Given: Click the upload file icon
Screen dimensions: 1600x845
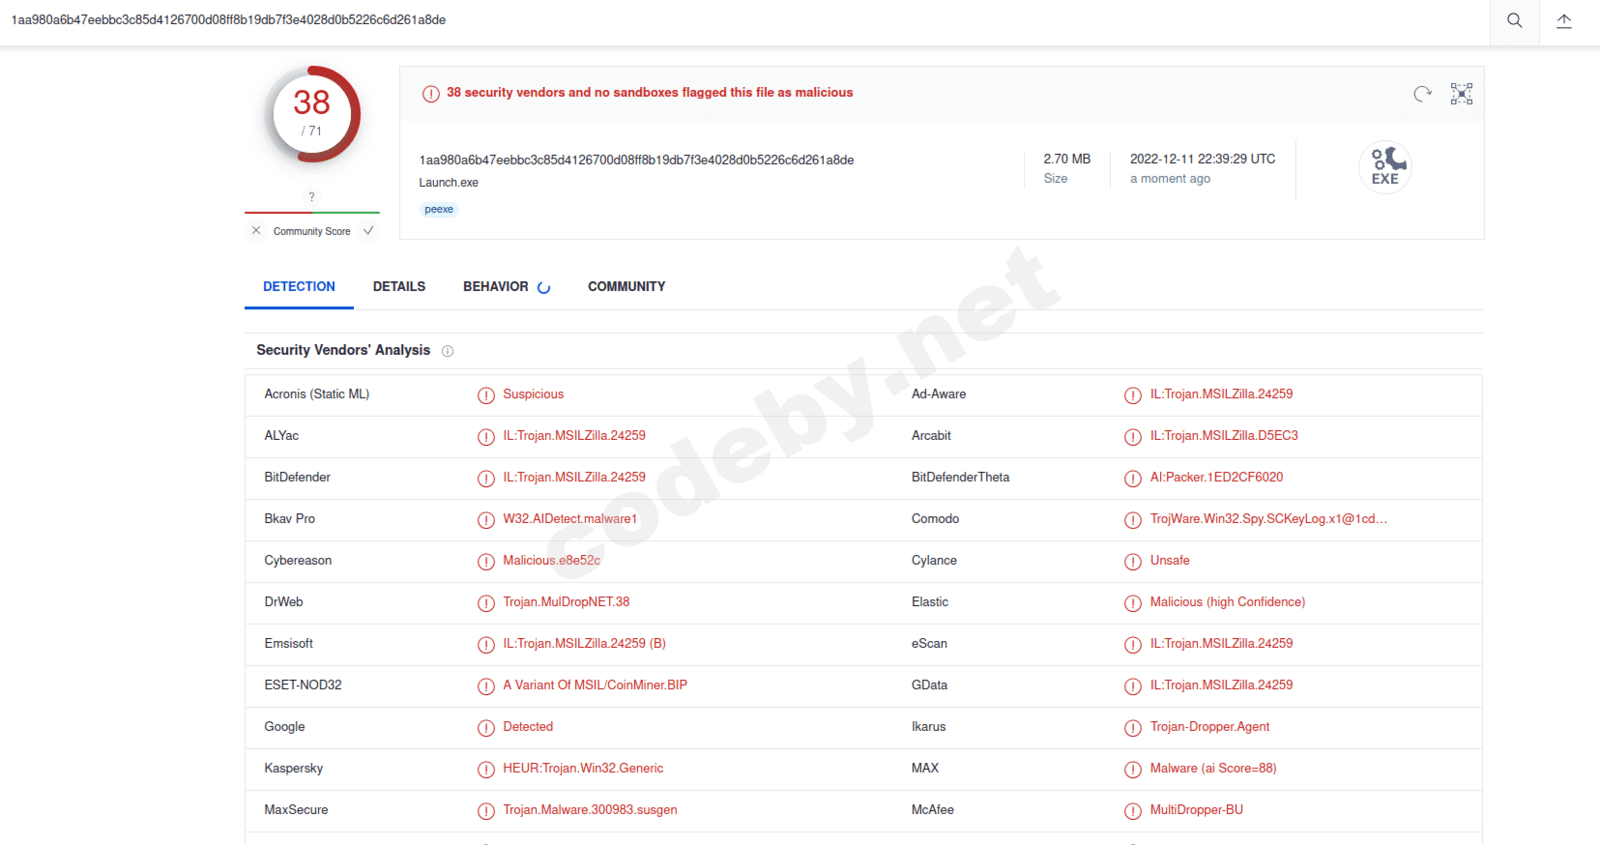Looking at the screenshot, I should point(1564,20).
